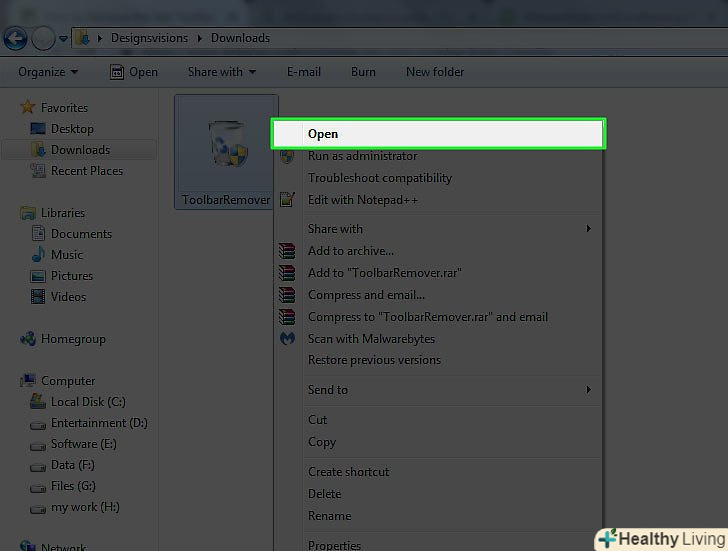The image size is (728, 551).
Task: Choose Edit with Notepad++
Action: [438, 200]
